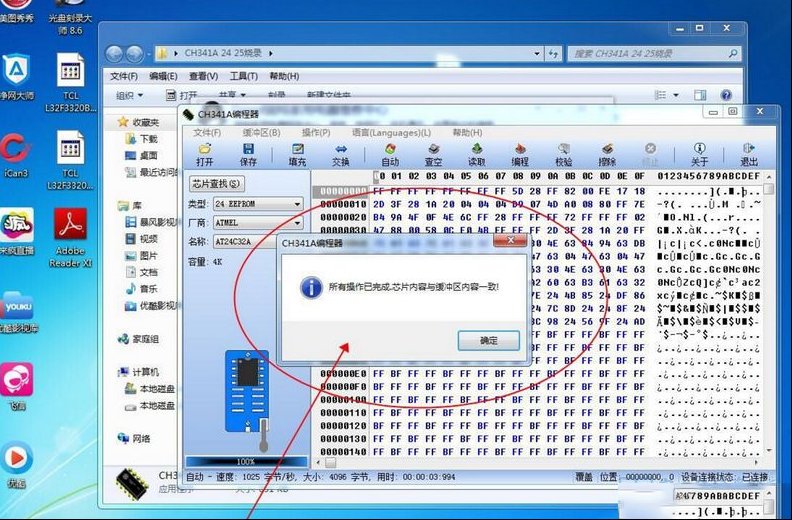Open 操作(P) menu in programmer
The width and height of the screenshot is (792, 520).
pos(316,132)
